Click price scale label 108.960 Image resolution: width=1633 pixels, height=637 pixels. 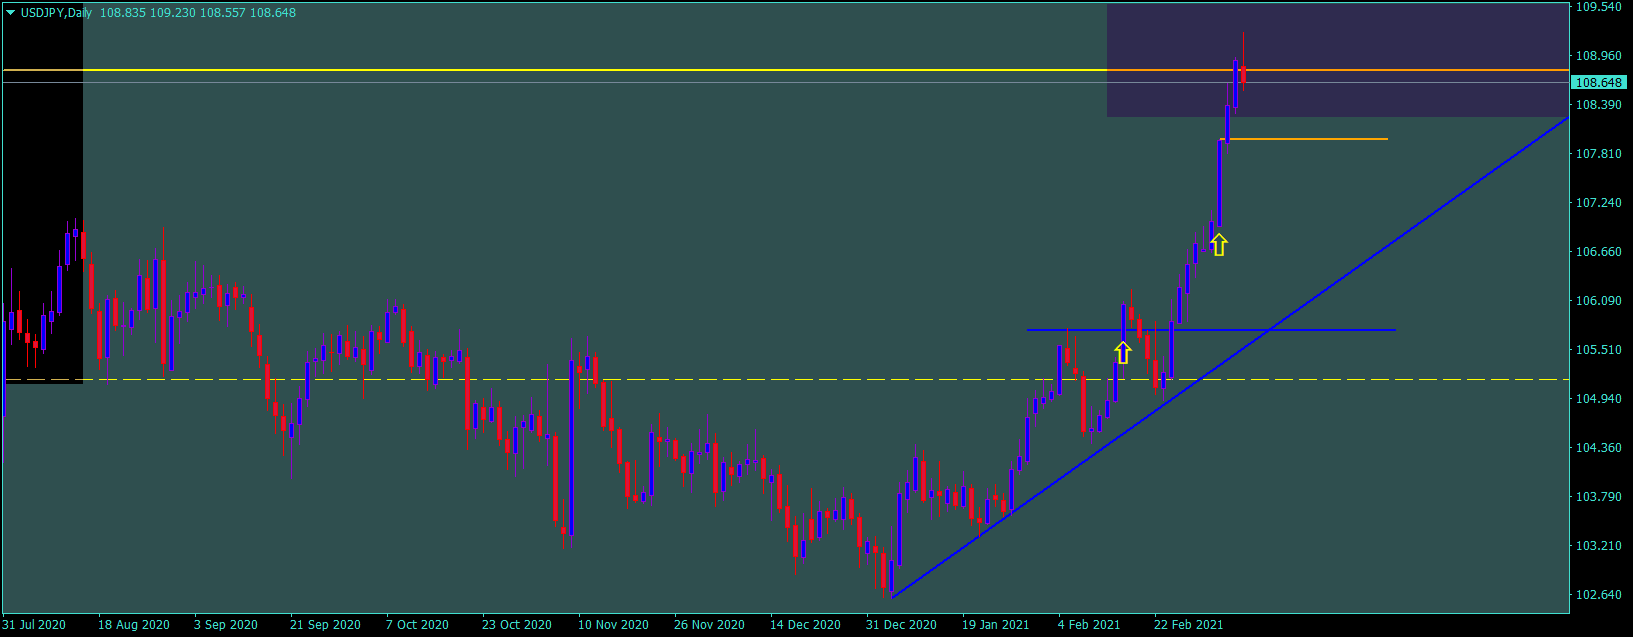tap(1599, 56)
